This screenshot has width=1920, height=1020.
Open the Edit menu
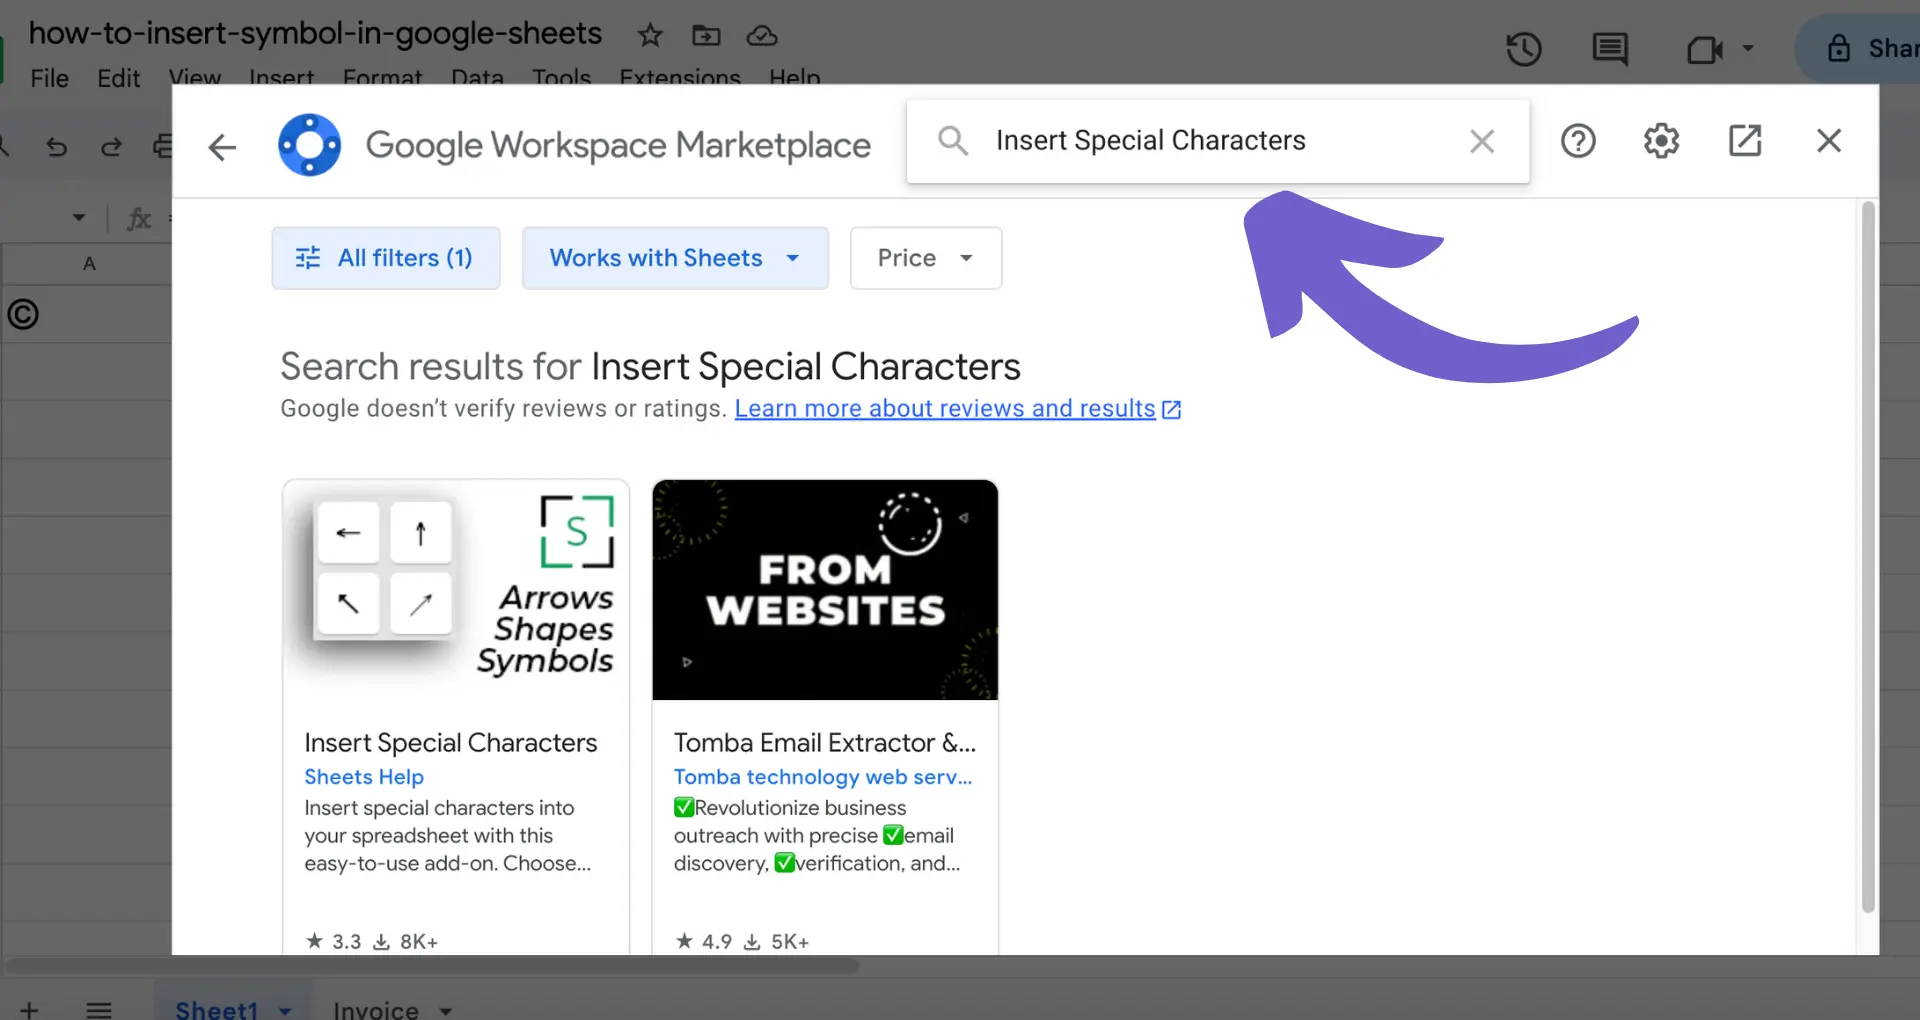pos(118,78)
